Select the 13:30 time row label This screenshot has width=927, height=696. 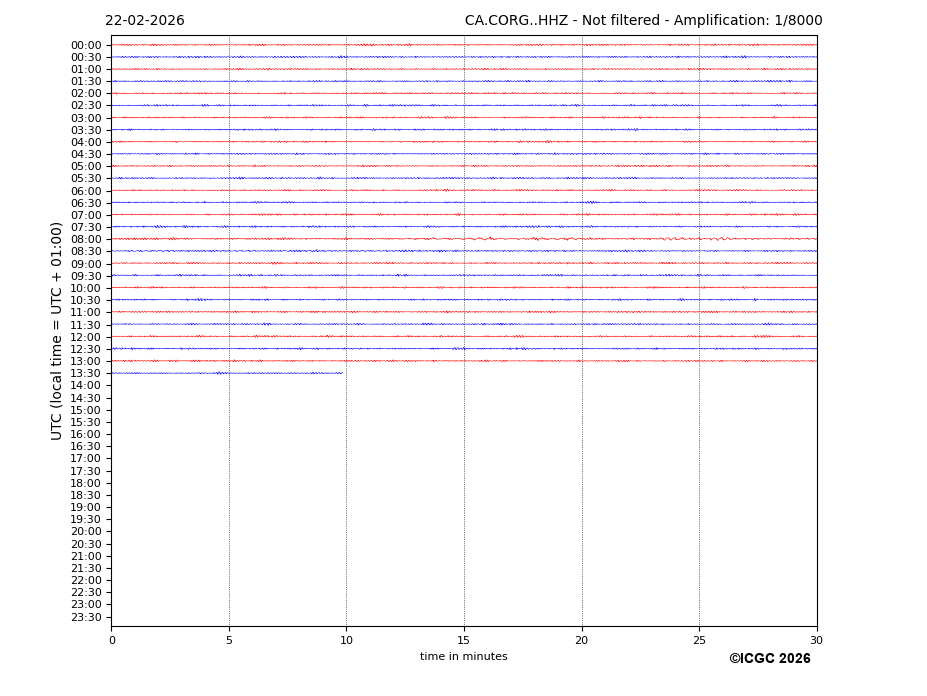[86, 374]
